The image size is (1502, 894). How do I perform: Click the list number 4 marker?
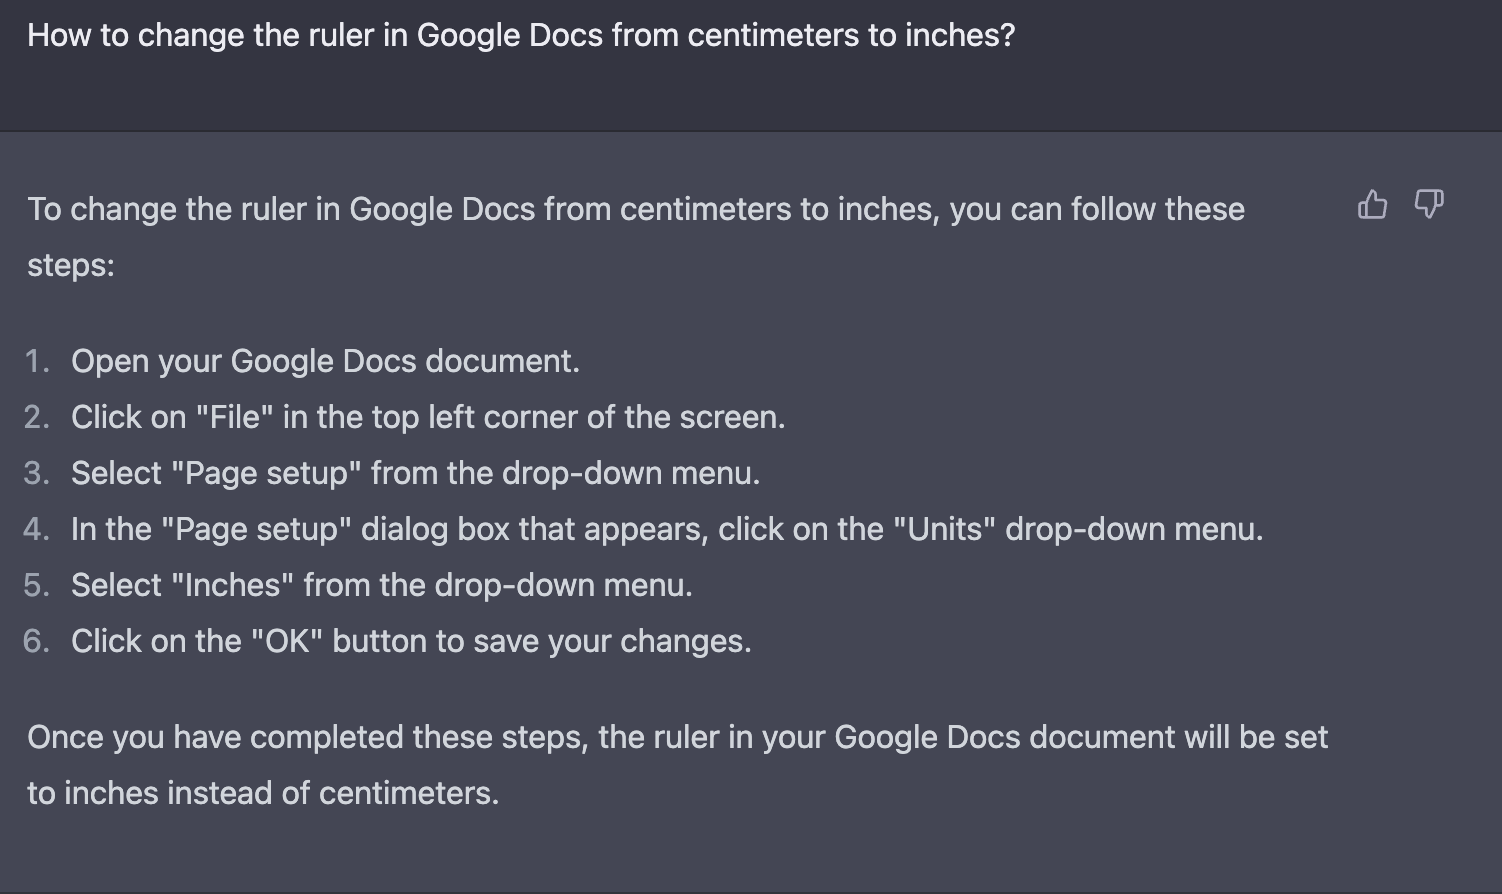click(x=36, y=529)
